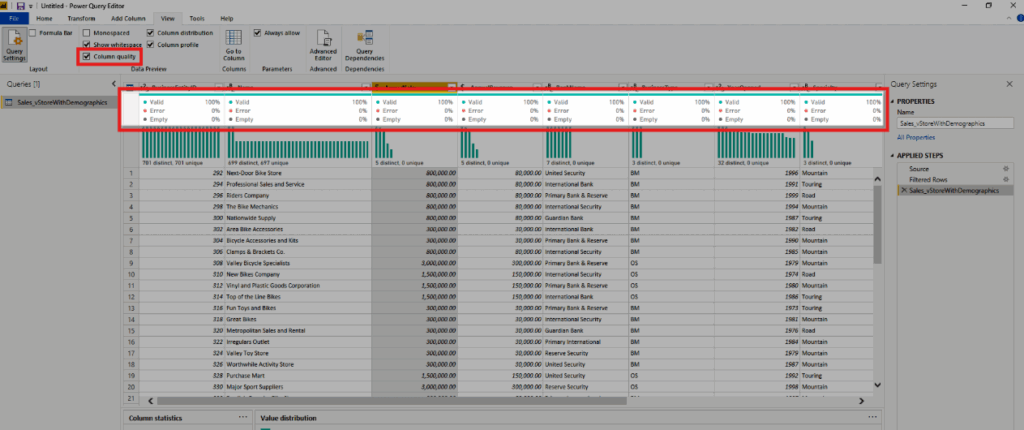The image size is (1024, 430).
Task: Click the All Properties link
Action: 916,138
